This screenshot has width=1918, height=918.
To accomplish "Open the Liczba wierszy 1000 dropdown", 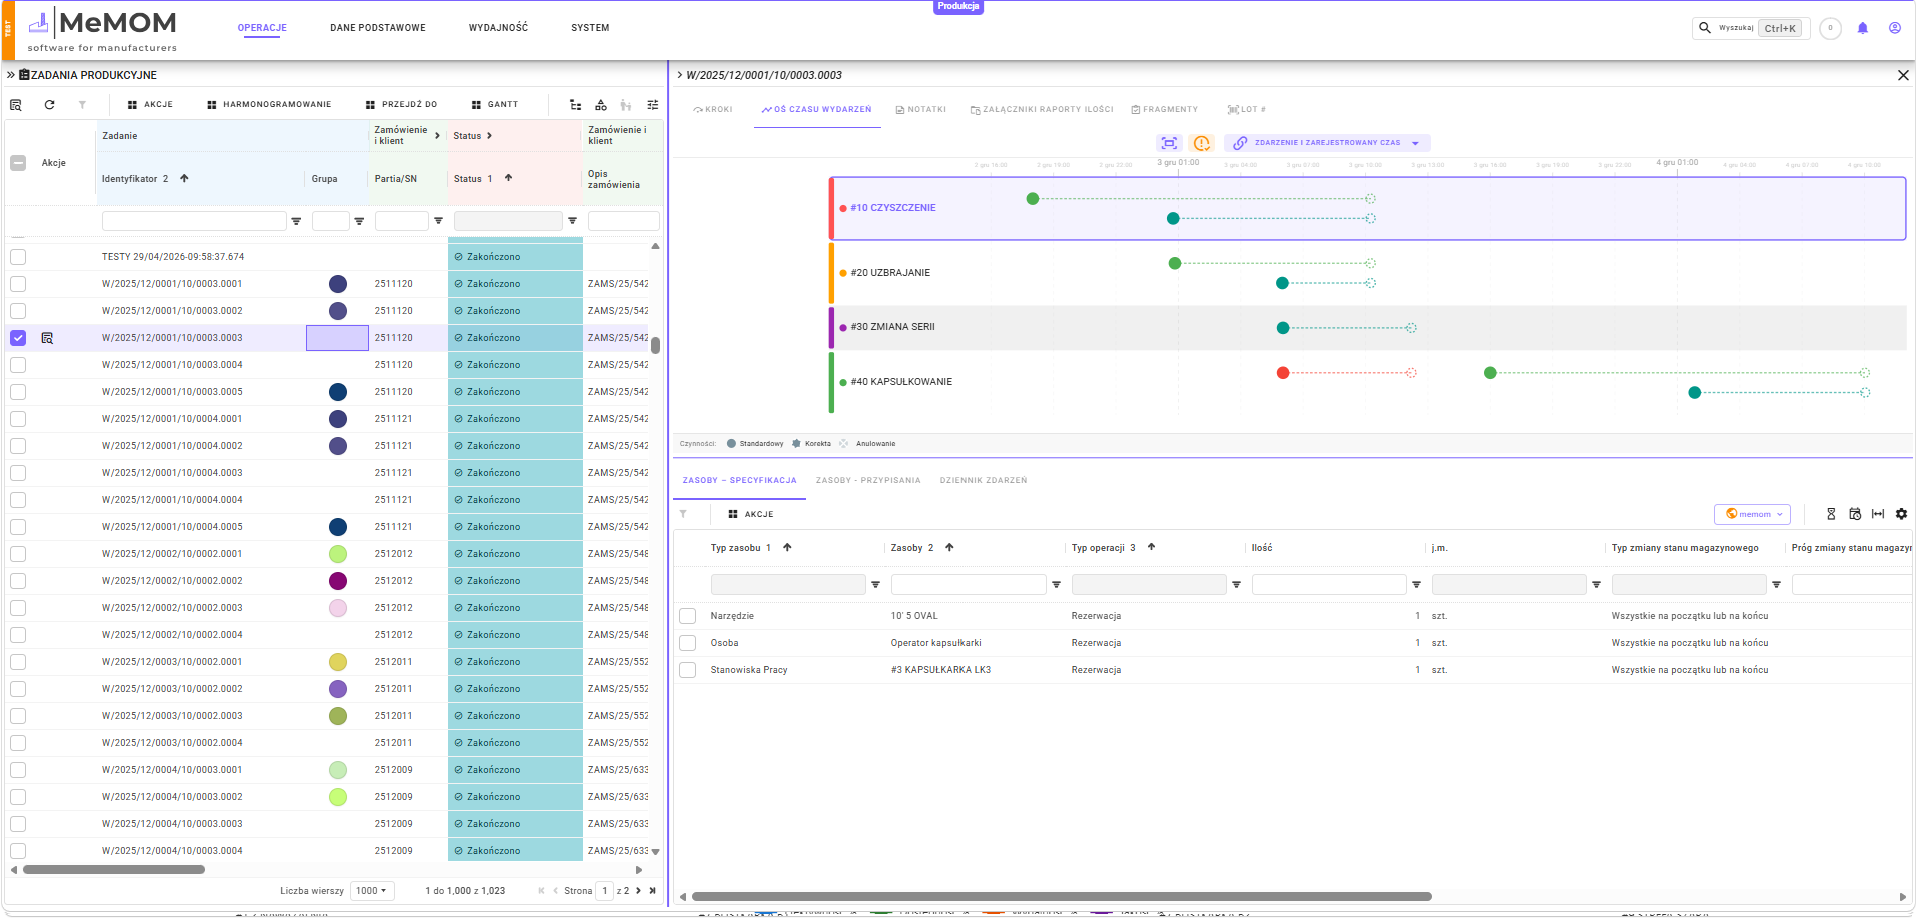I will coord(373,890).
